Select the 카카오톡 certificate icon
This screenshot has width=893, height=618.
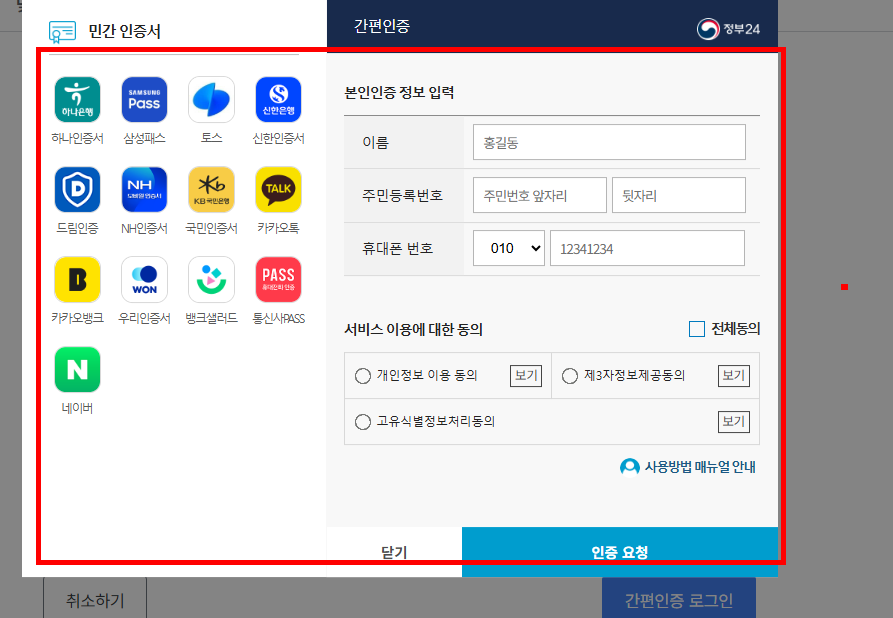(x=277, y=190)
